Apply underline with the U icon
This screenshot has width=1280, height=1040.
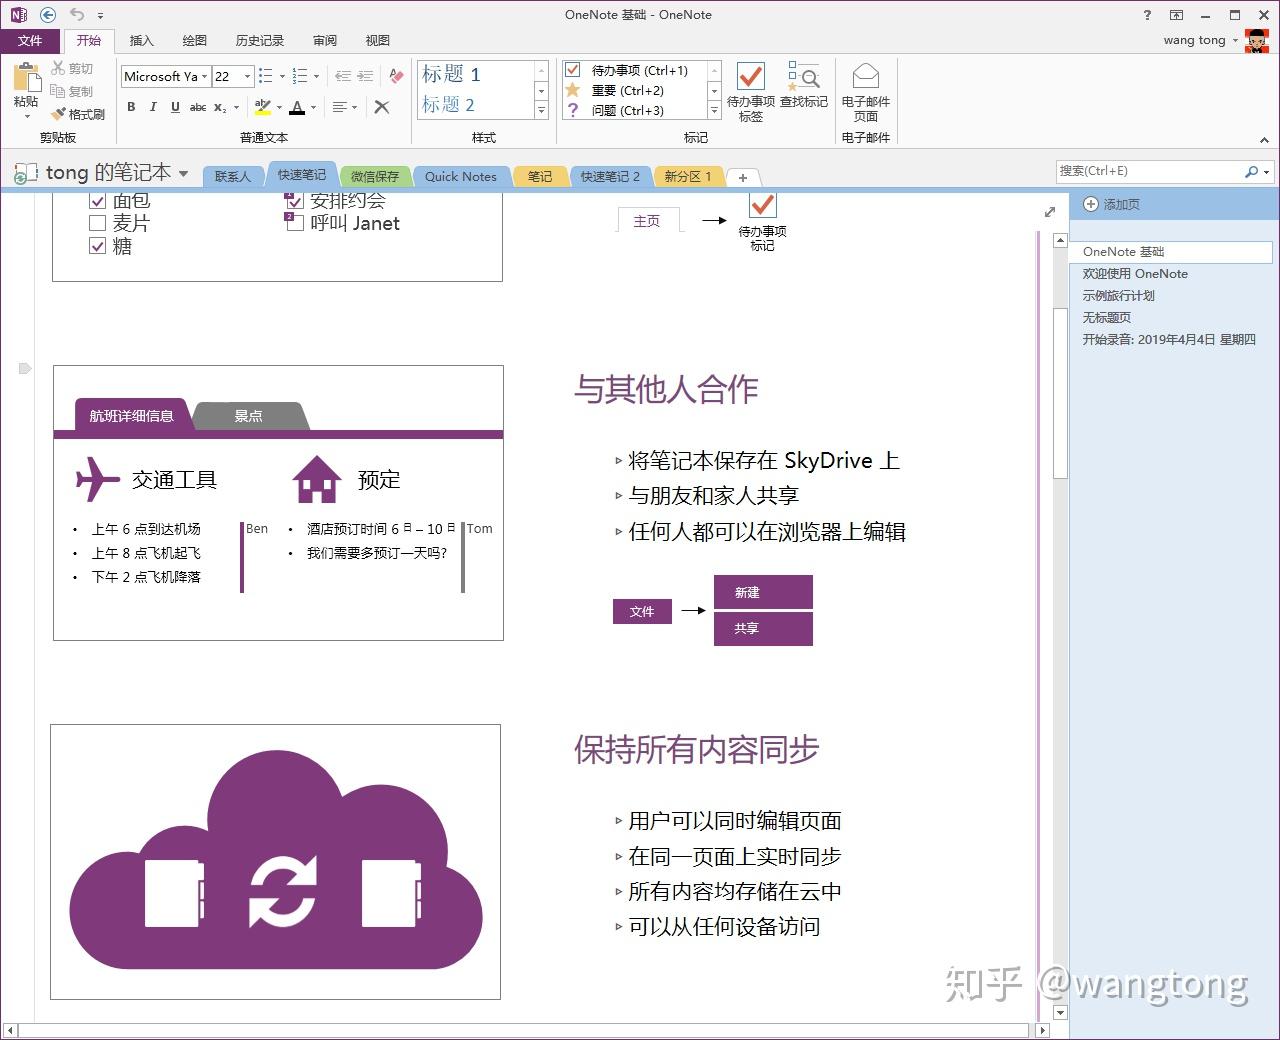pos(175,107)
